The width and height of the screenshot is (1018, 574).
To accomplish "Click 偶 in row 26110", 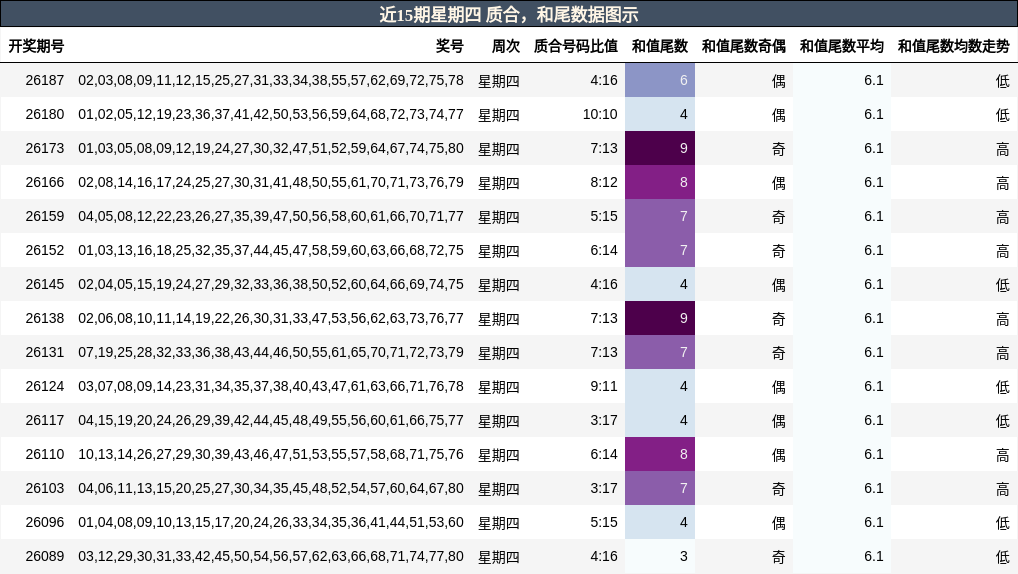I will tap(778, 455).
